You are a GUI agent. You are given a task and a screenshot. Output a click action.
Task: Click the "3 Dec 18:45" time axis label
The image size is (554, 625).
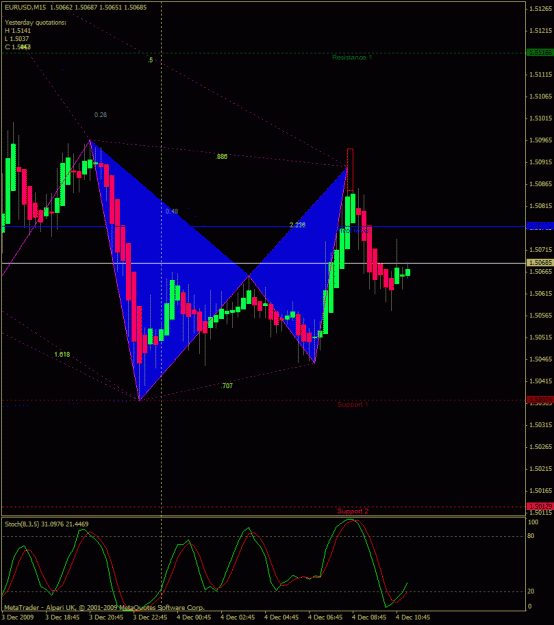point(62,617)
